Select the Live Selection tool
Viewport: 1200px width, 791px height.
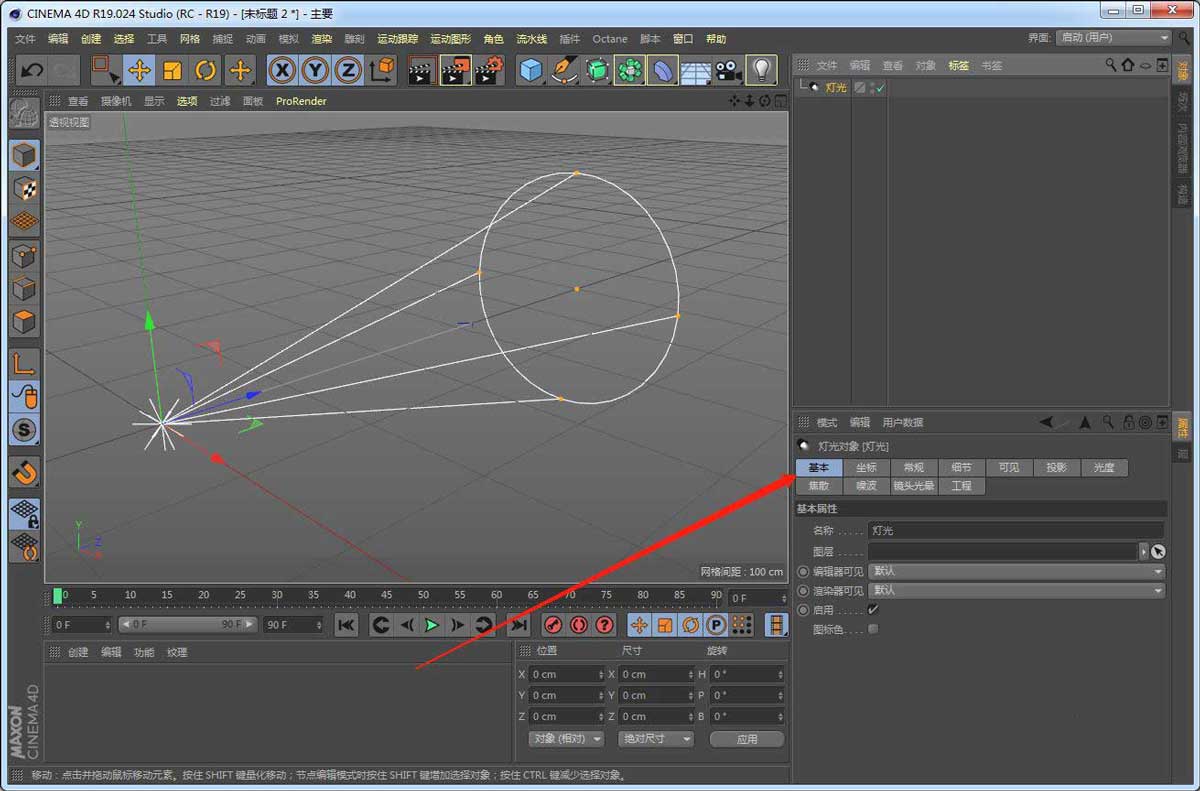[105, 70]
